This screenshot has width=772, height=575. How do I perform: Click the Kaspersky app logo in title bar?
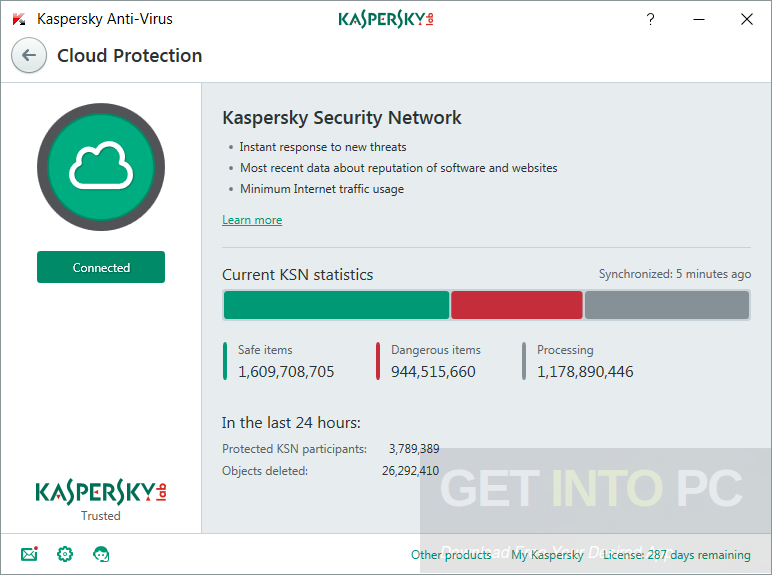point(19,19)
